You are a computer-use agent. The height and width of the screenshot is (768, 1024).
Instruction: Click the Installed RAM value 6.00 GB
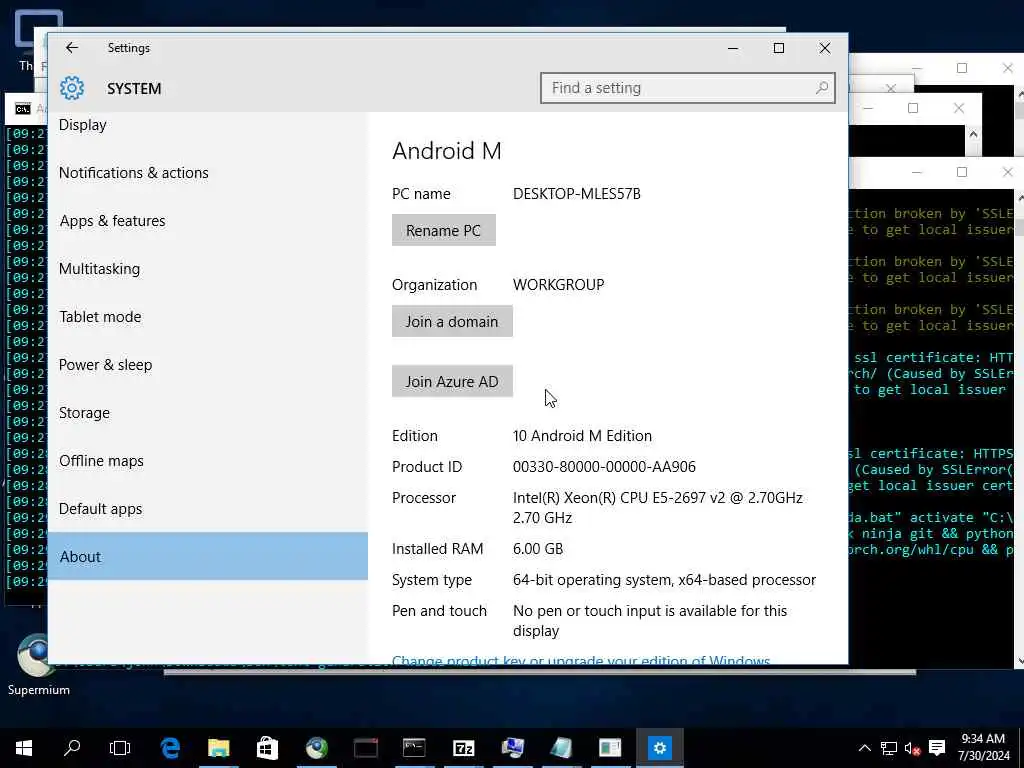point(537,549)
